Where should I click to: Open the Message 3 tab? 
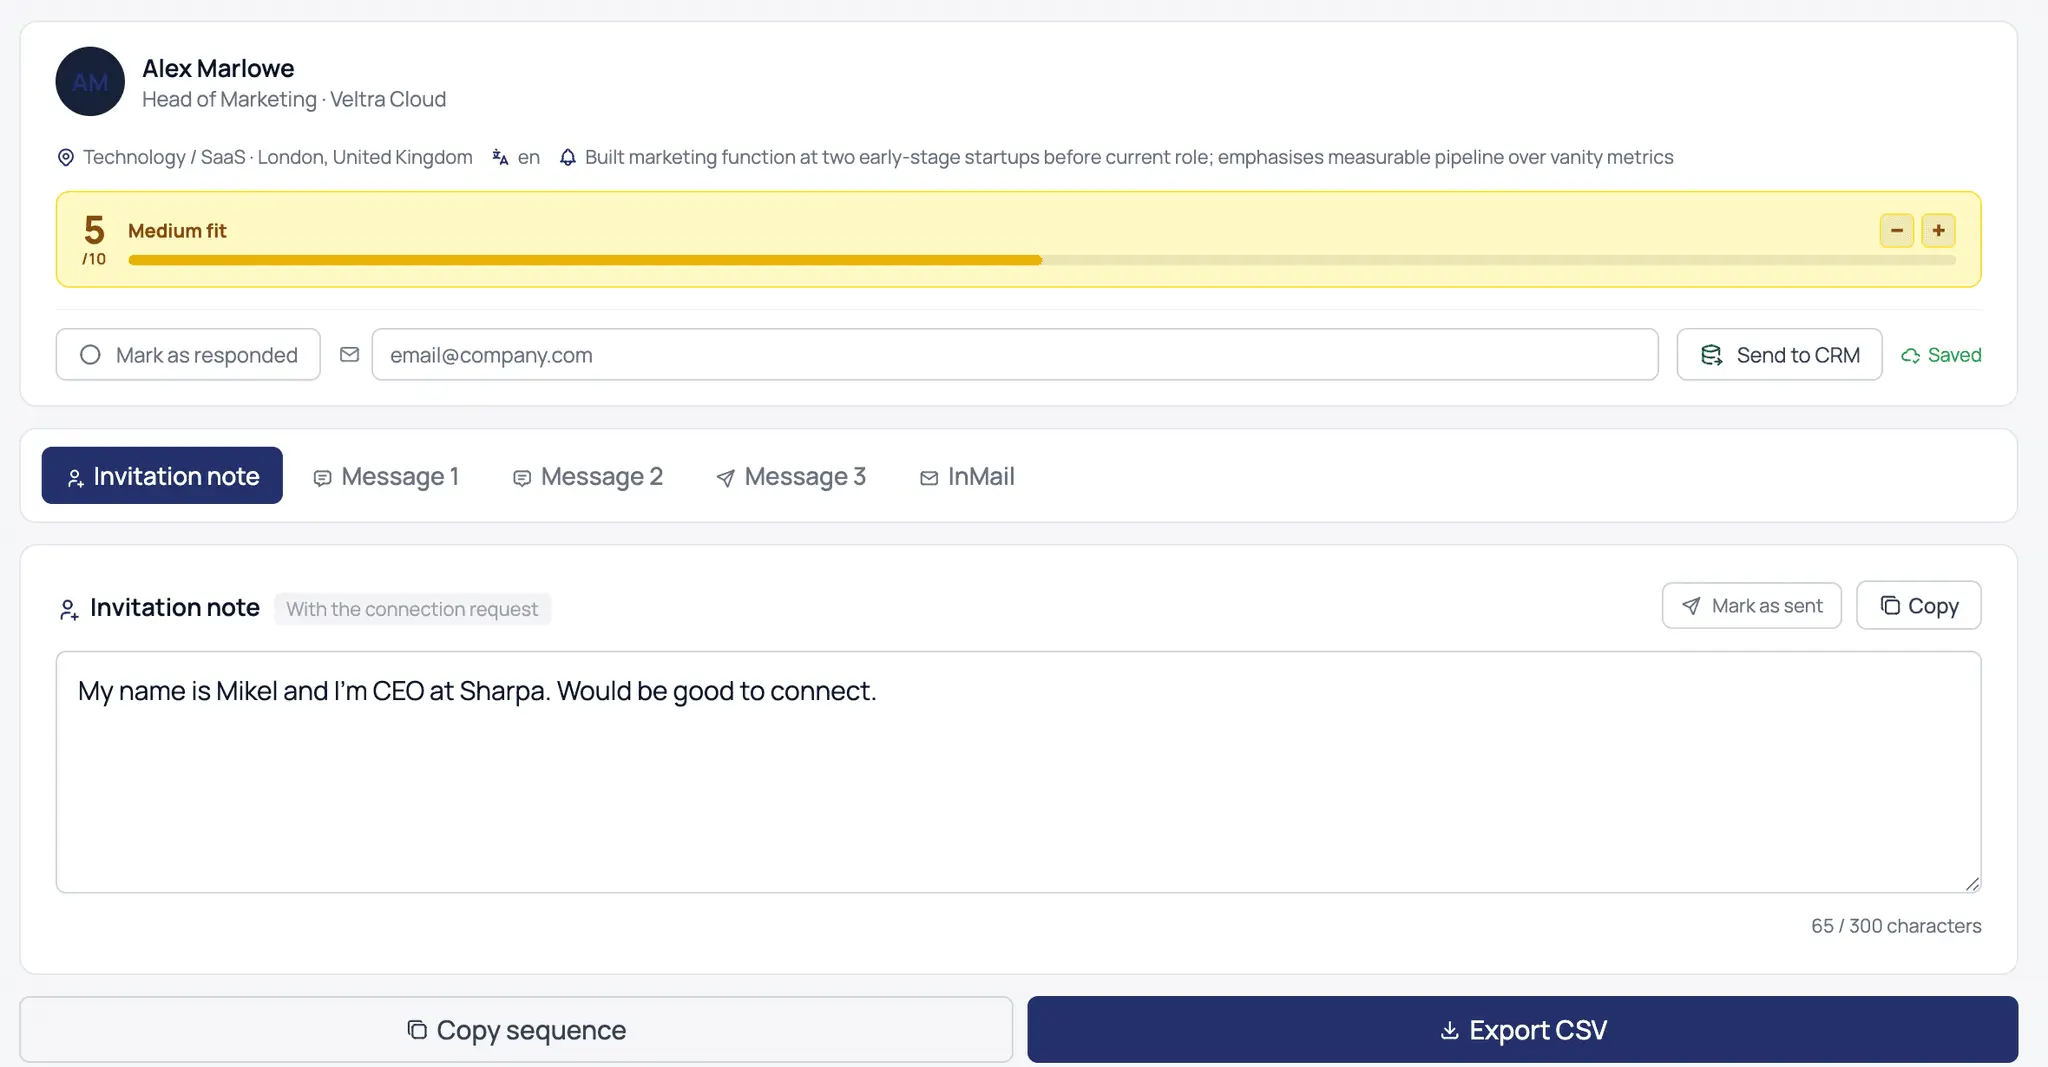click(x=791, y=476)
